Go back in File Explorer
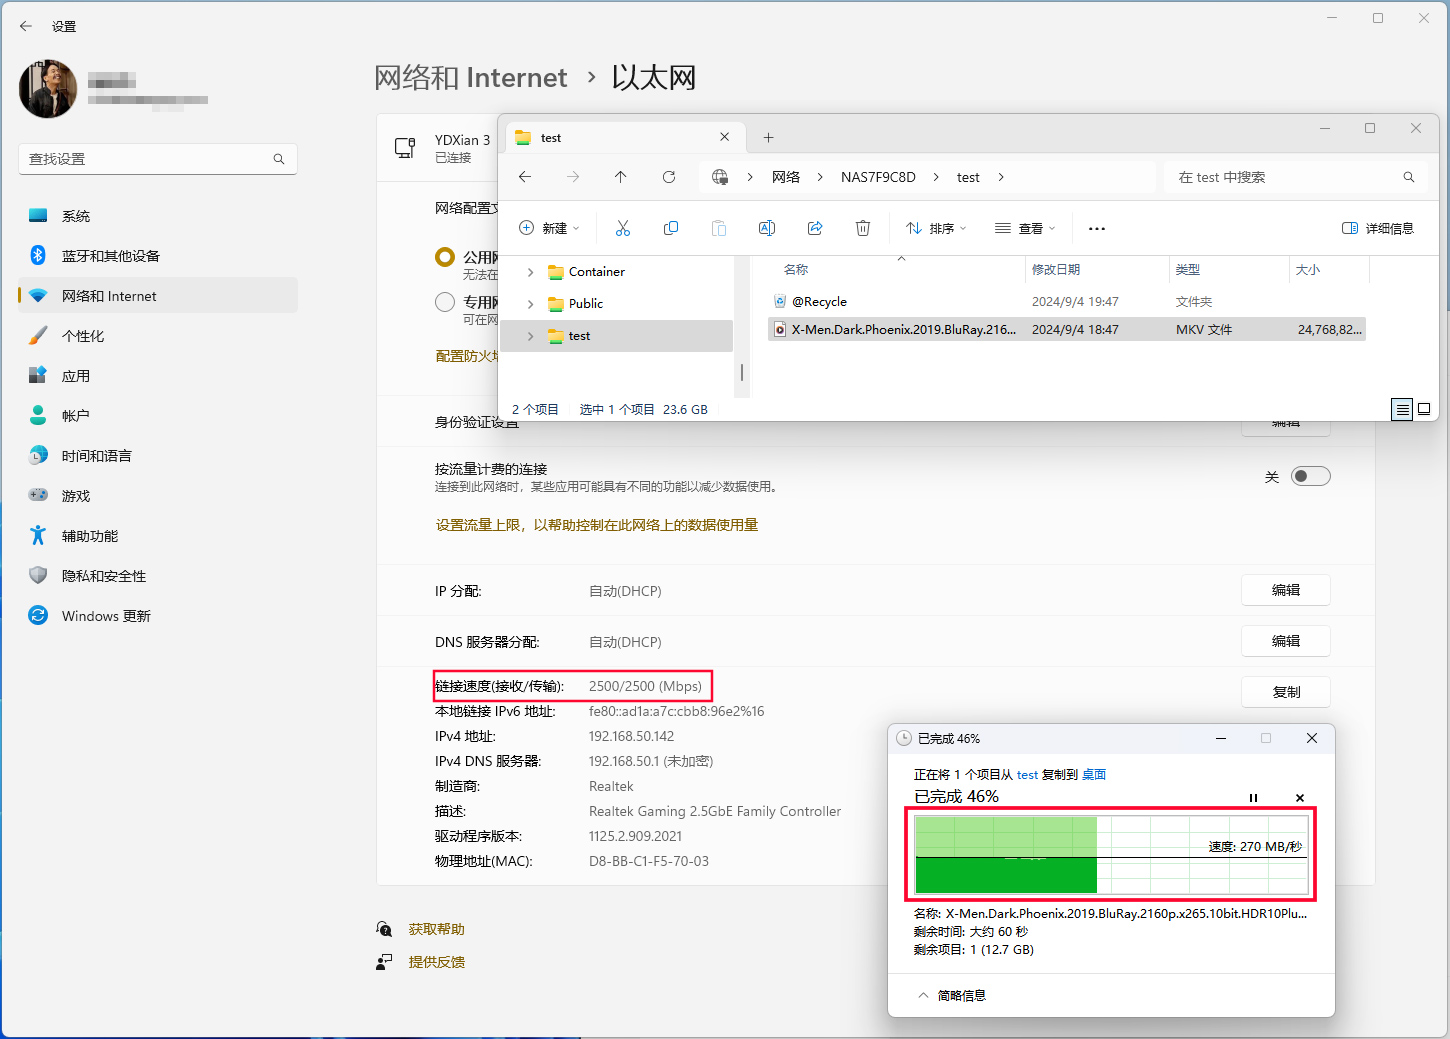 (x=525, y=177)
